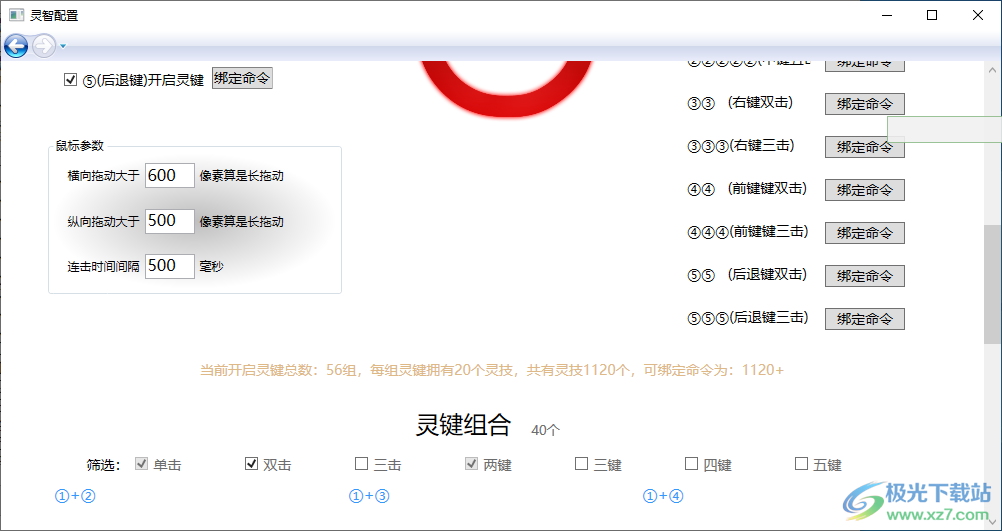Click the 灵智配置 window title icon
This screenshot has height=531, width=1002.
pos(16,15)
